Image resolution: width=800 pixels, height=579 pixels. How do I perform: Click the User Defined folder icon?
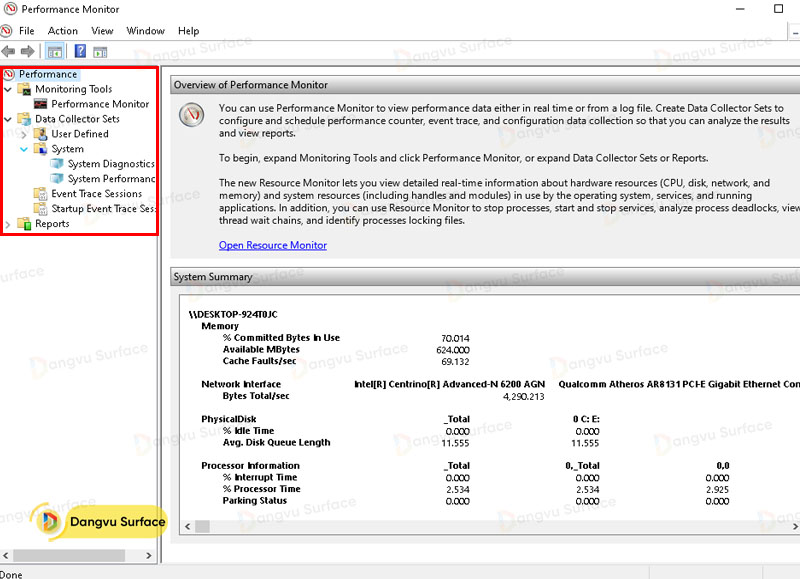(x=41, y=134)
